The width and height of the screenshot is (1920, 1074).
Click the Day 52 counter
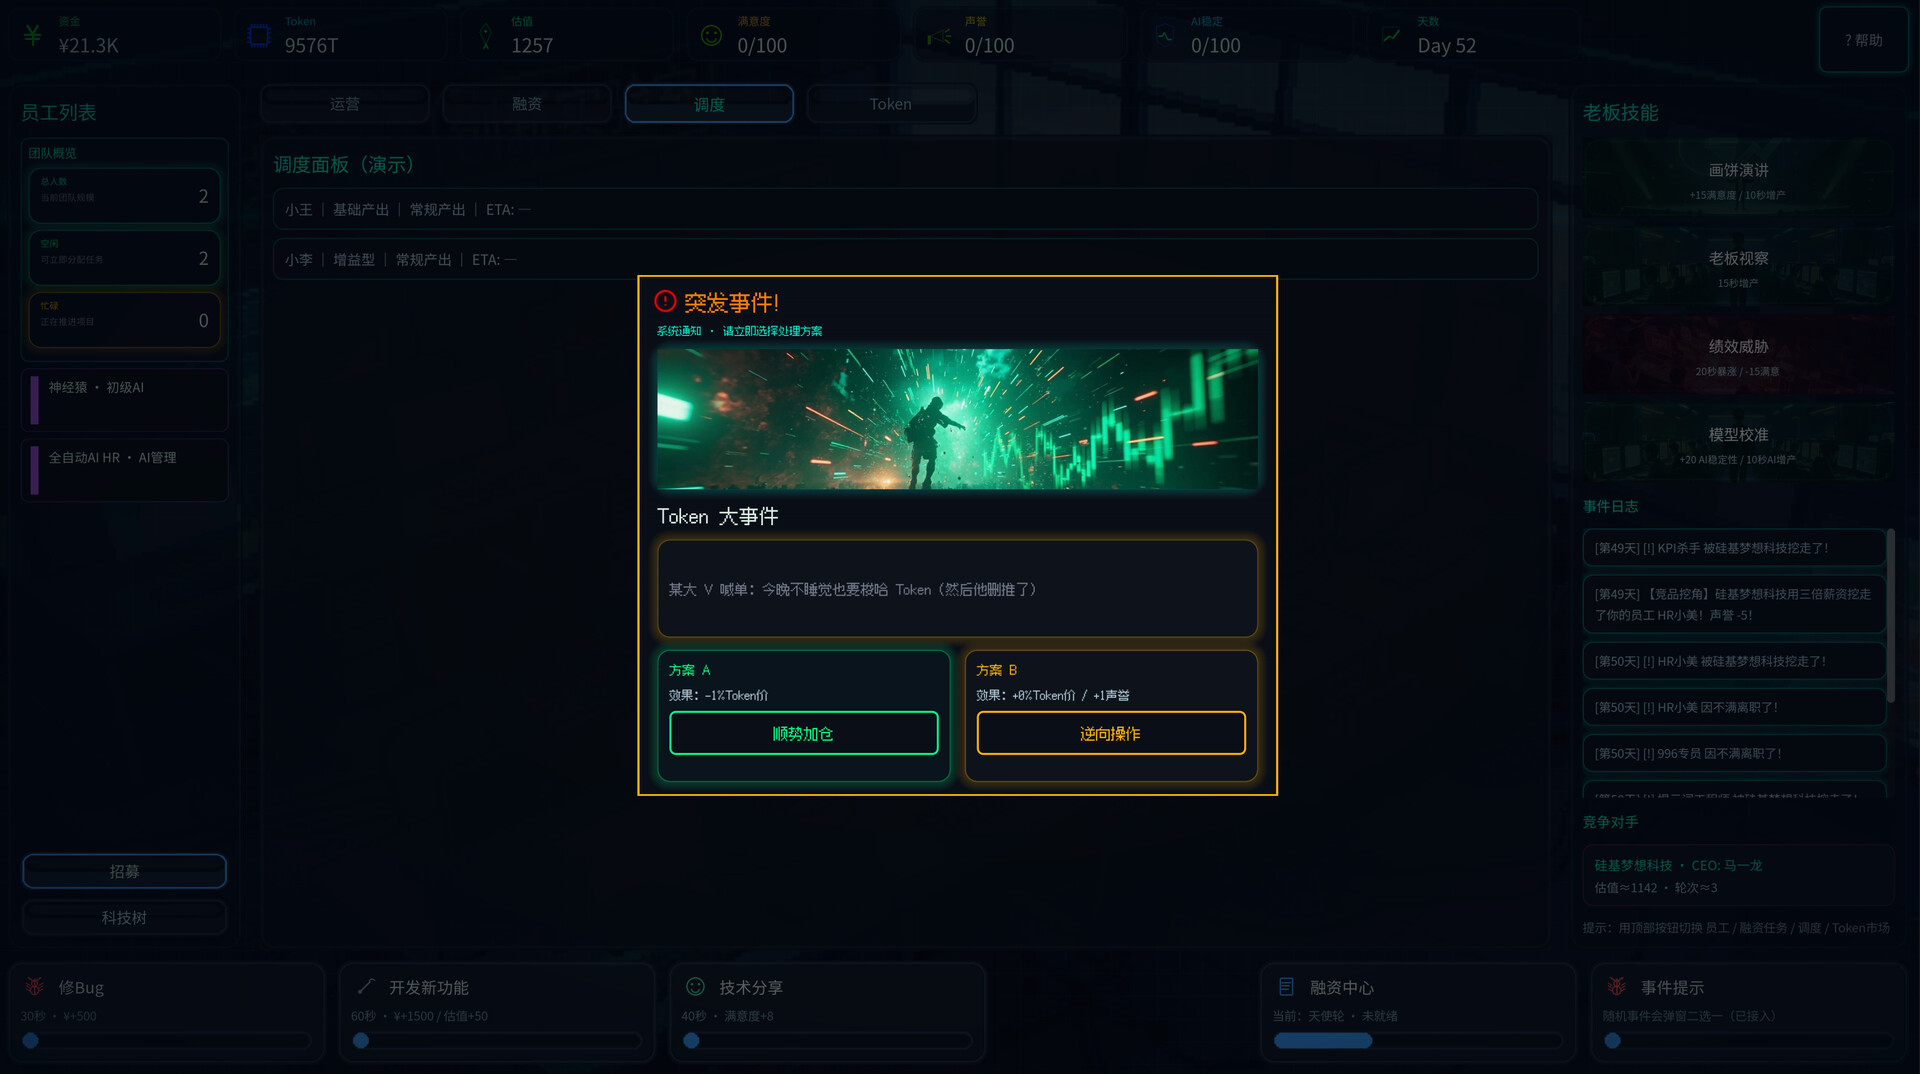coord(1446,45)
